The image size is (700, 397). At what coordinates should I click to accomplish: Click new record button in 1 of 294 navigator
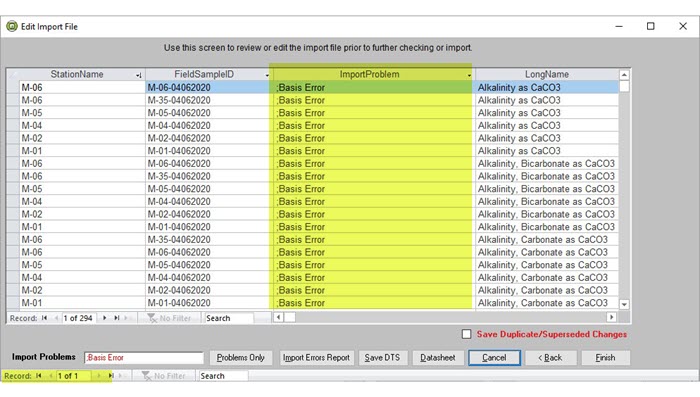pyautogui.click(x=126, y=318)
